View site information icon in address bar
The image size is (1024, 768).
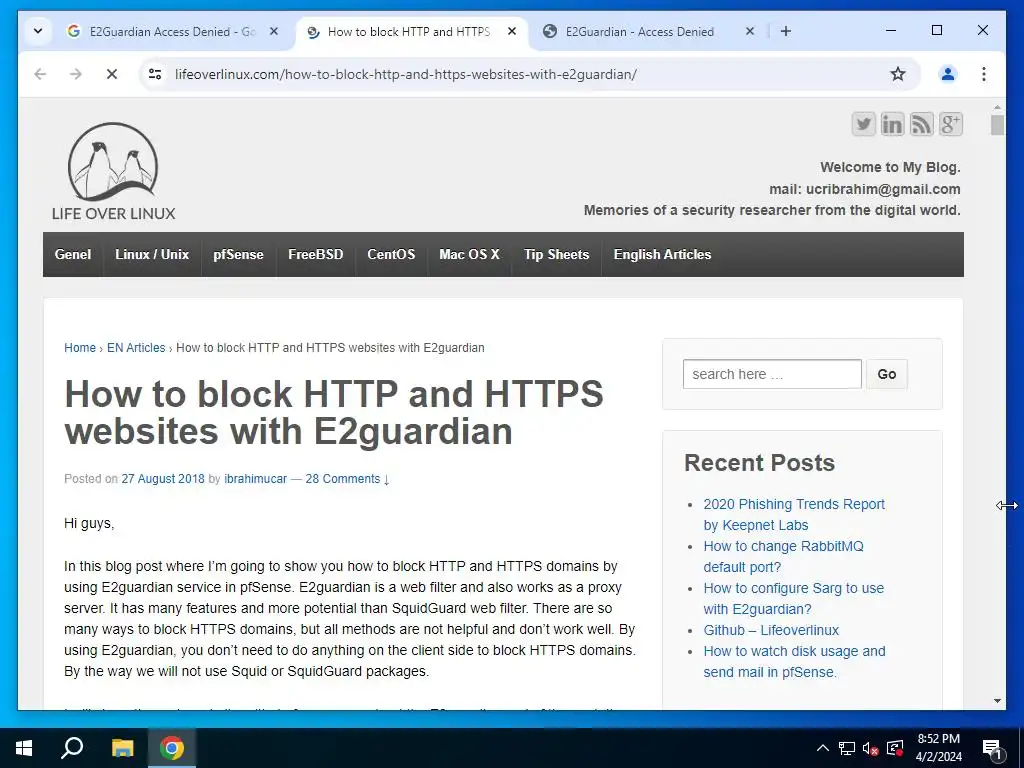[x=155, y=74]
